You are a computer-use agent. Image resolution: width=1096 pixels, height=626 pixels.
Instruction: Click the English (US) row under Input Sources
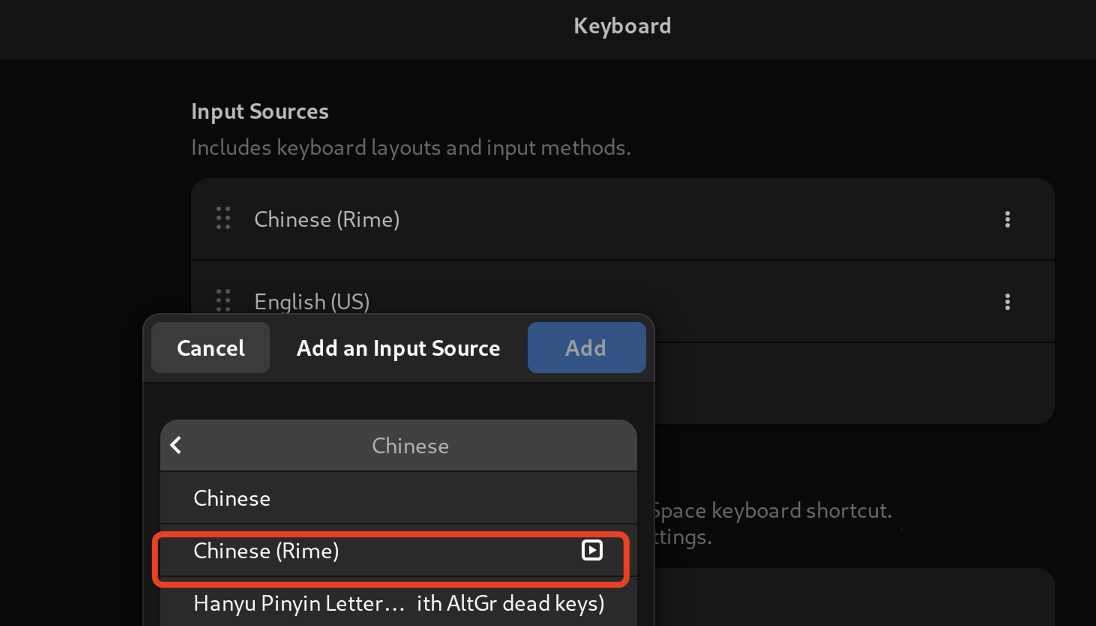[x=600, y=299]
